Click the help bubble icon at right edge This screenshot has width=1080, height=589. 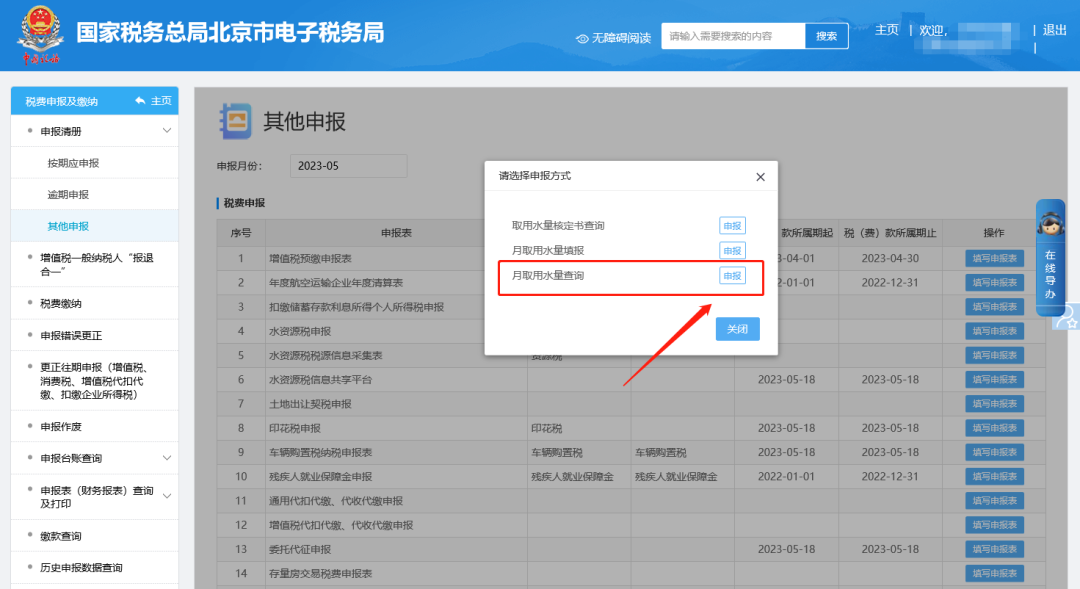coord(1067,318)
